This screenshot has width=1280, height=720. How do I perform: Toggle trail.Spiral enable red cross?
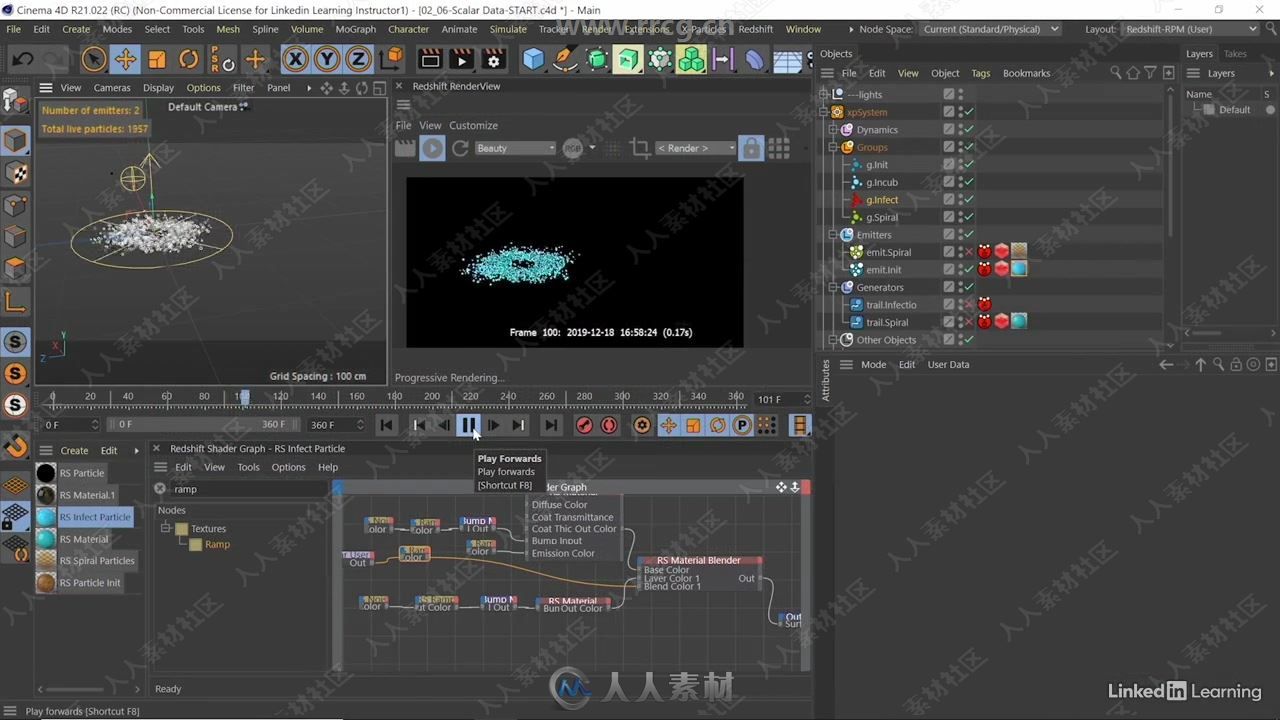pos(969,322)
